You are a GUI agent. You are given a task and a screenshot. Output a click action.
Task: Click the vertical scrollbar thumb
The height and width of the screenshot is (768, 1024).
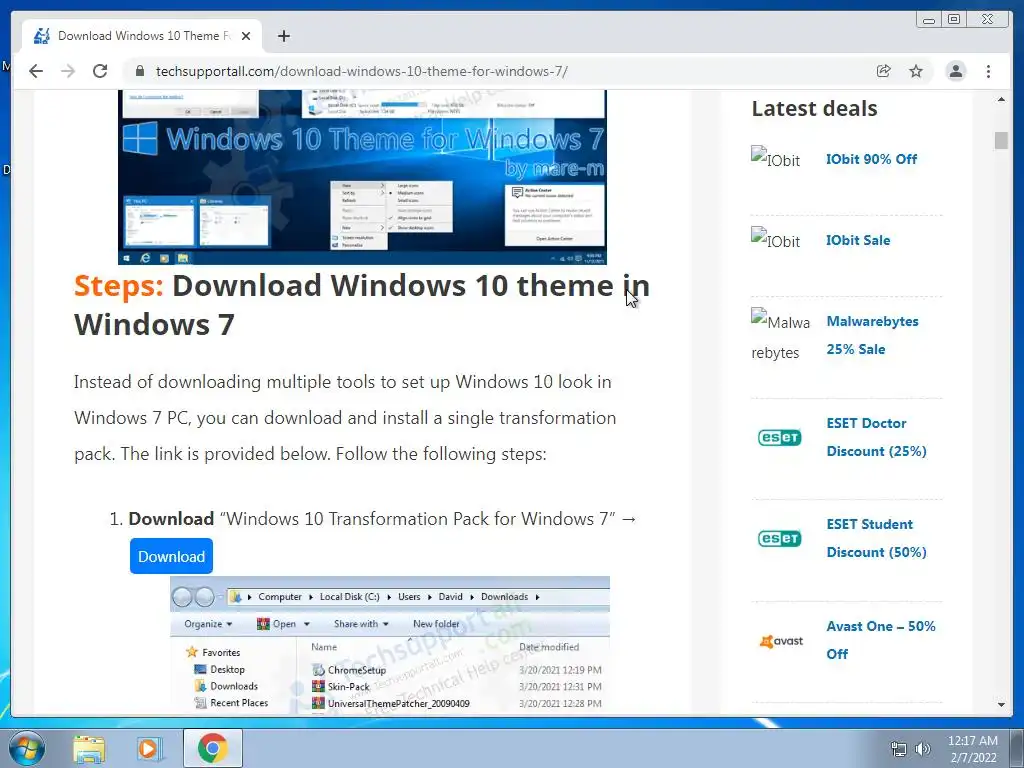click(x=1001, y=140)
